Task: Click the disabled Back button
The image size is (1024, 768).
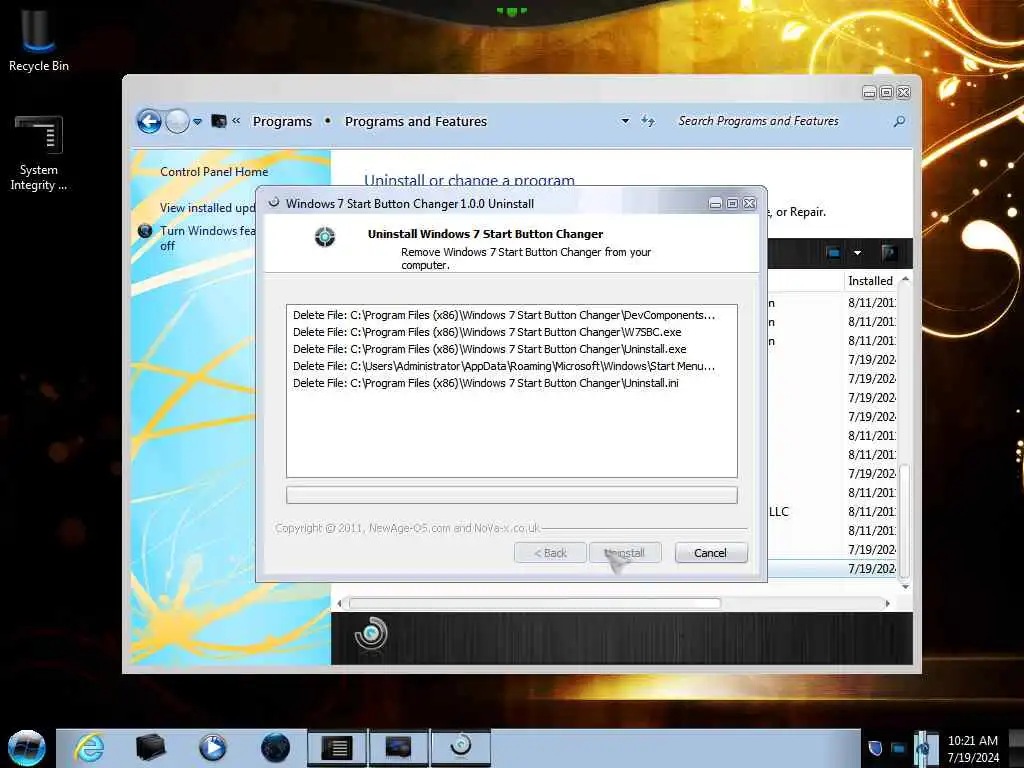Action: (x=550, y=553)
